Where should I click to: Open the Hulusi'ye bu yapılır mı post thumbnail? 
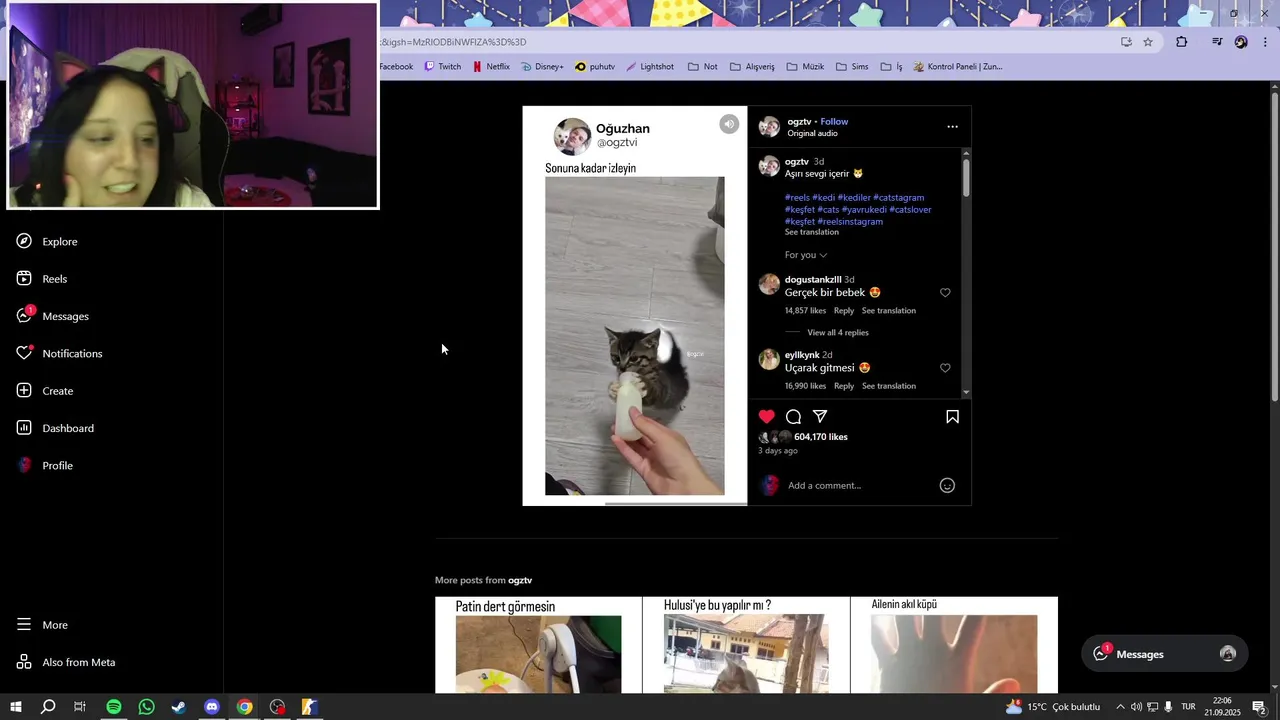pos(746,645)
